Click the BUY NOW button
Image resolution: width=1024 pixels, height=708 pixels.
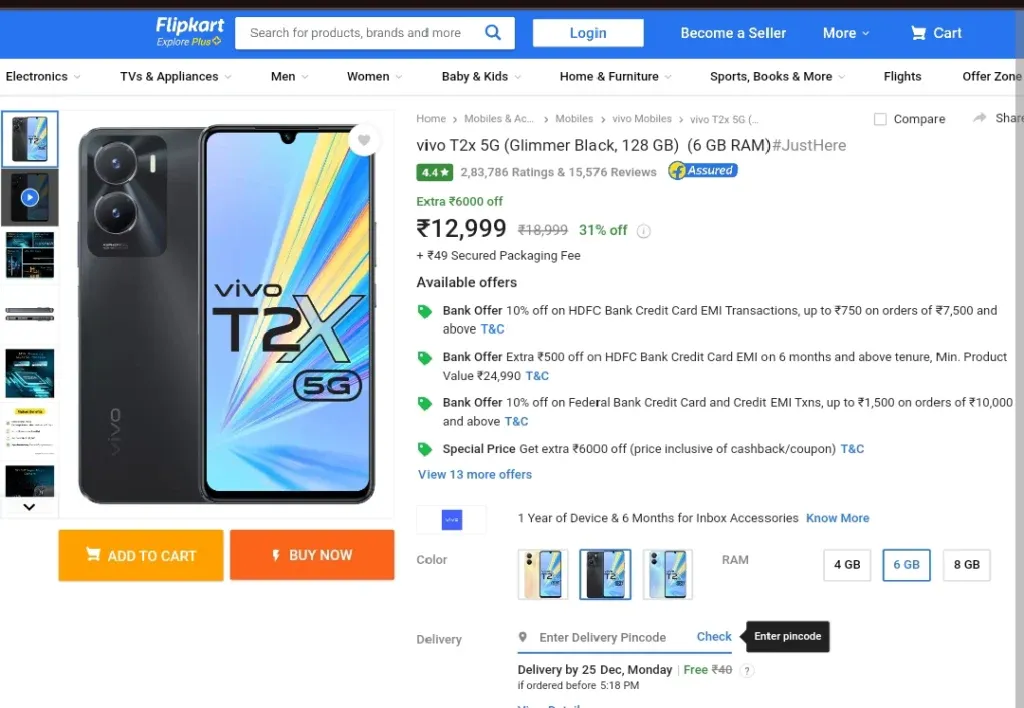click(x=312, y=555)
